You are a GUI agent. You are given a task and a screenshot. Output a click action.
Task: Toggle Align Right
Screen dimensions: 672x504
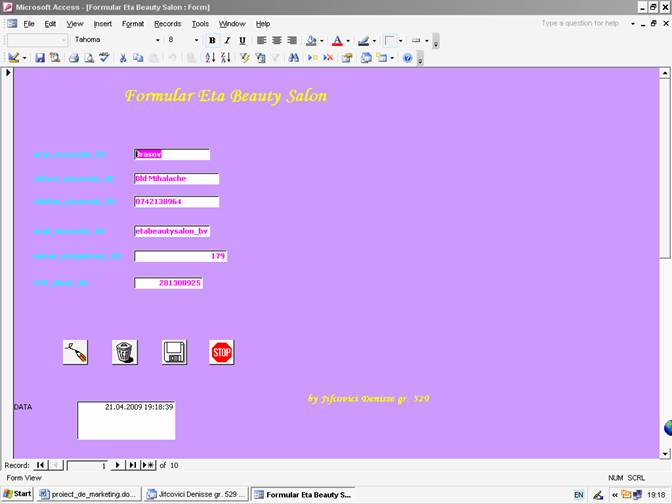292,40
